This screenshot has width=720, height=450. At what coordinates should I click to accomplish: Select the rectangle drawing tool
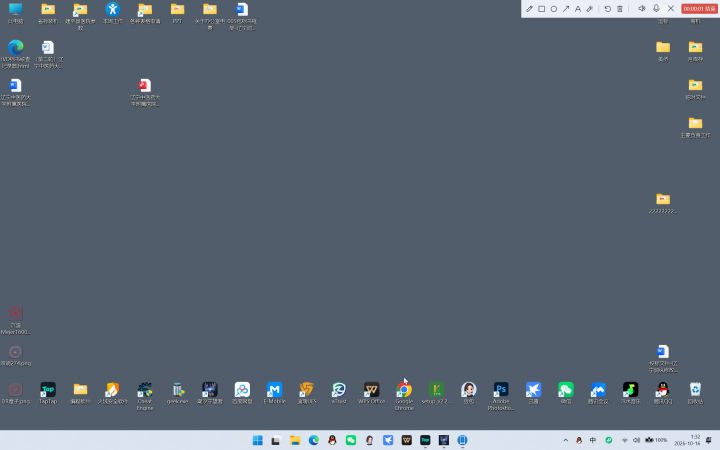pos(542,9)
